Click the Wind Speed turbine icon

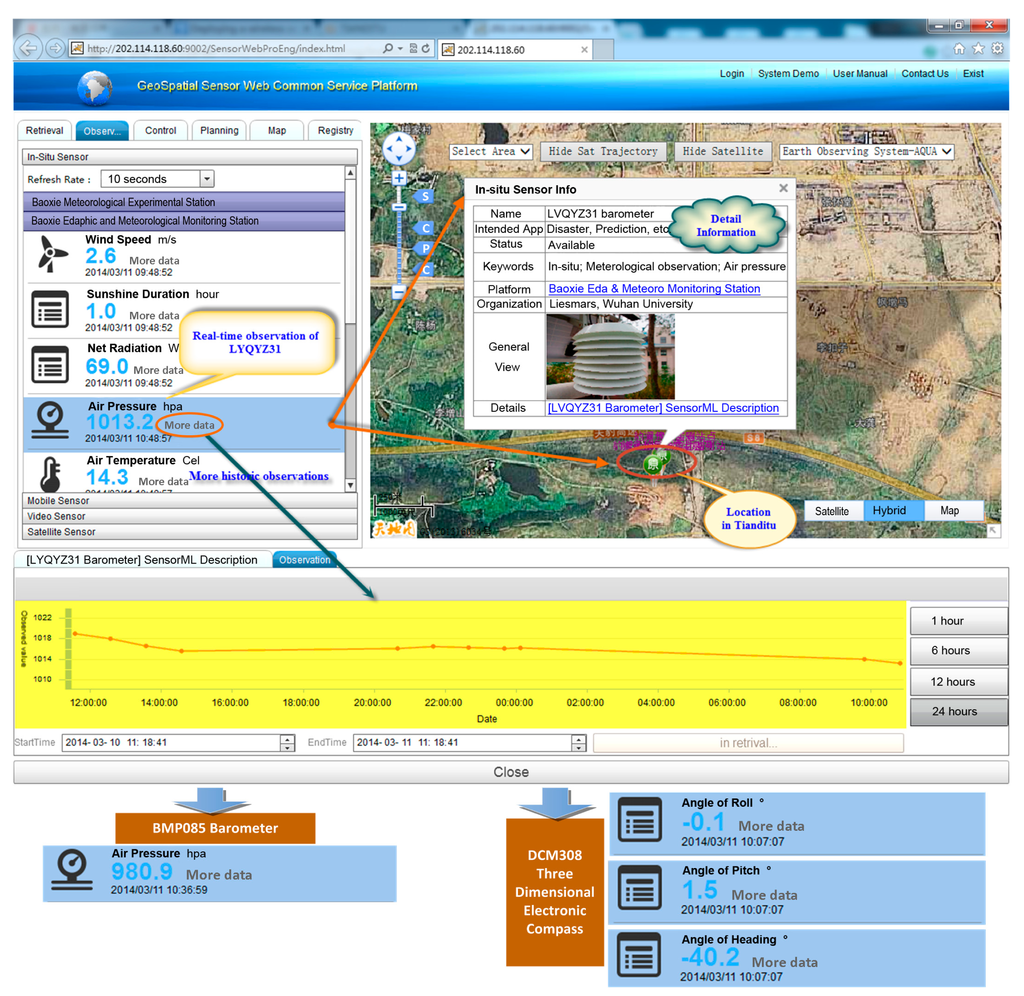52,254
